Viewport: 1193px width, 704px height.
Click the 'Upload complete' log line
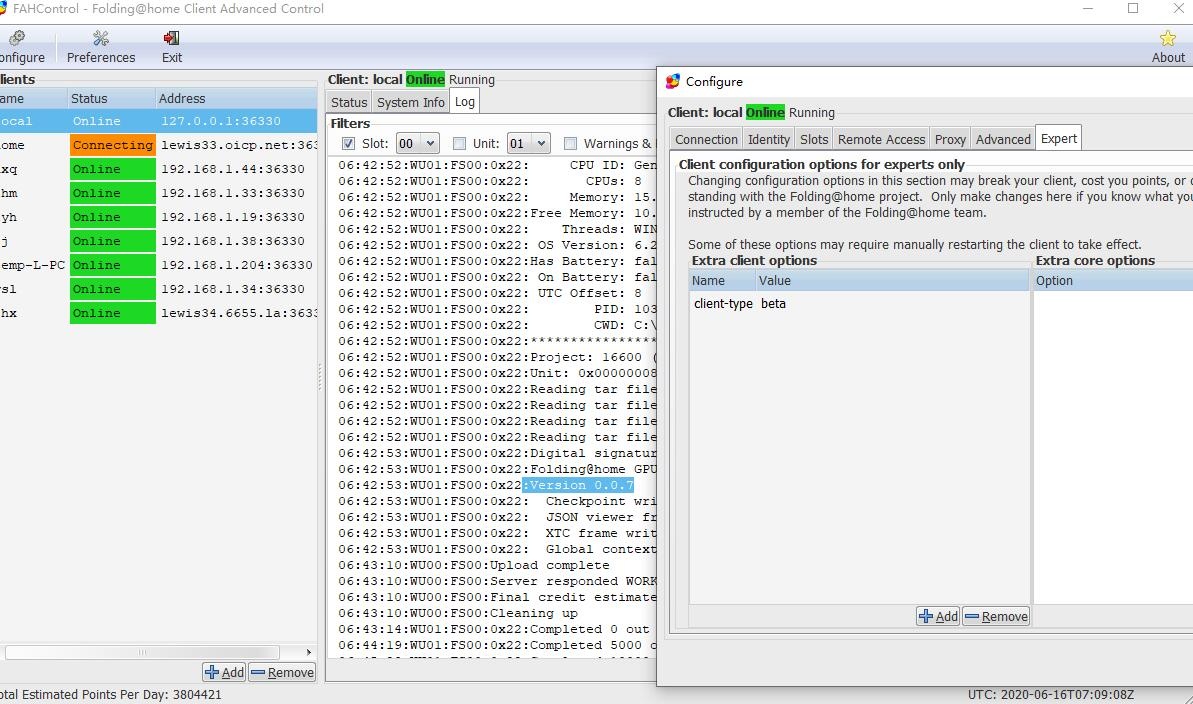coord(474,565)
